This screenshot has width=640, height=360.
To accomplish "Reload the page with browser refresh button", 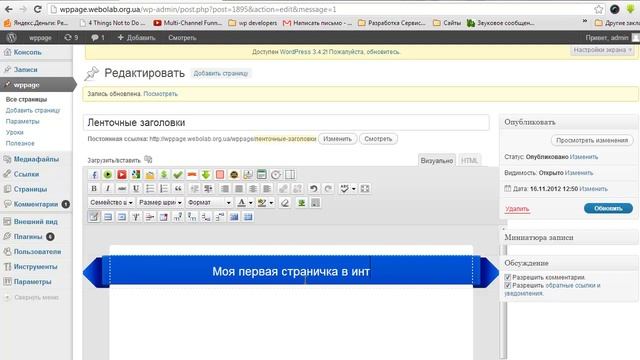I will (x=37, y=9).
